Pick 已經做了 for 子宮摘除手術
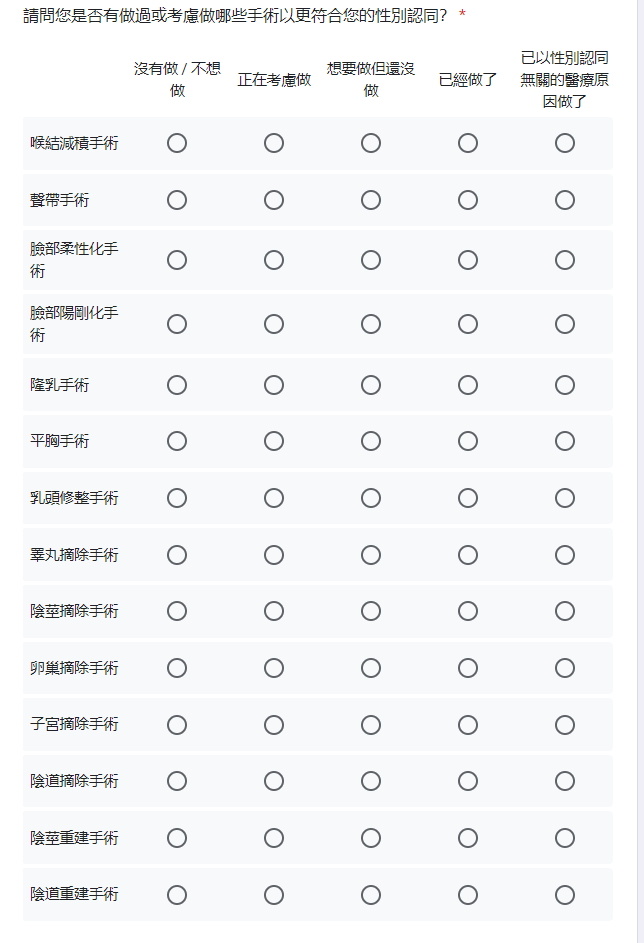The width and height of the screenshot is (644, 943). [468, 725]
